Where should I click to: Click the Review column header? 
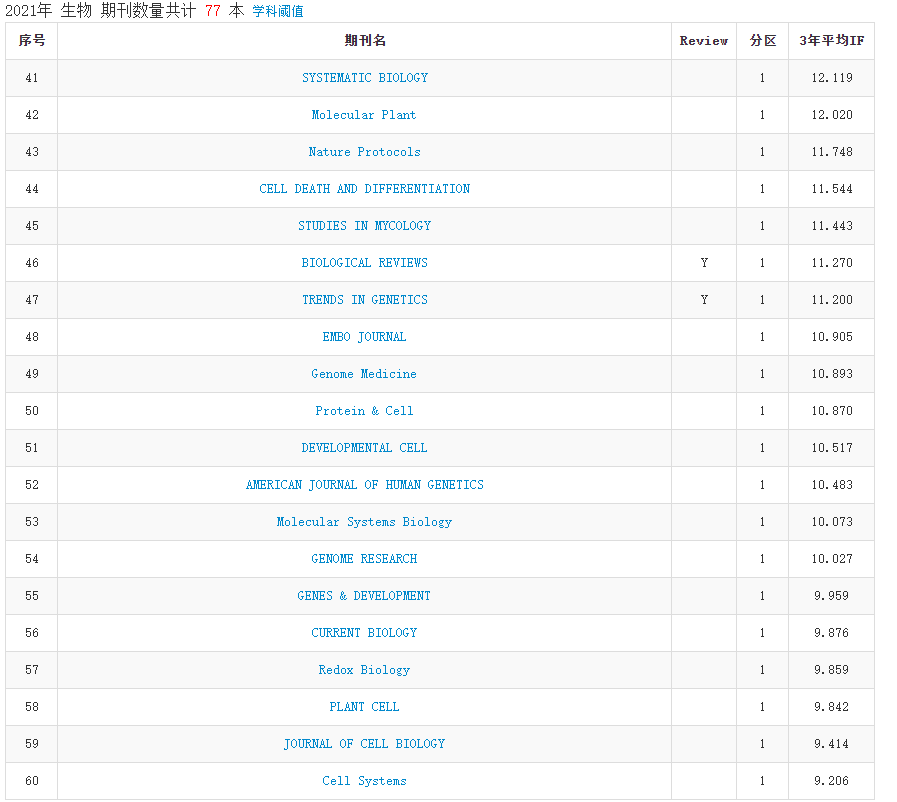(704, 41)
